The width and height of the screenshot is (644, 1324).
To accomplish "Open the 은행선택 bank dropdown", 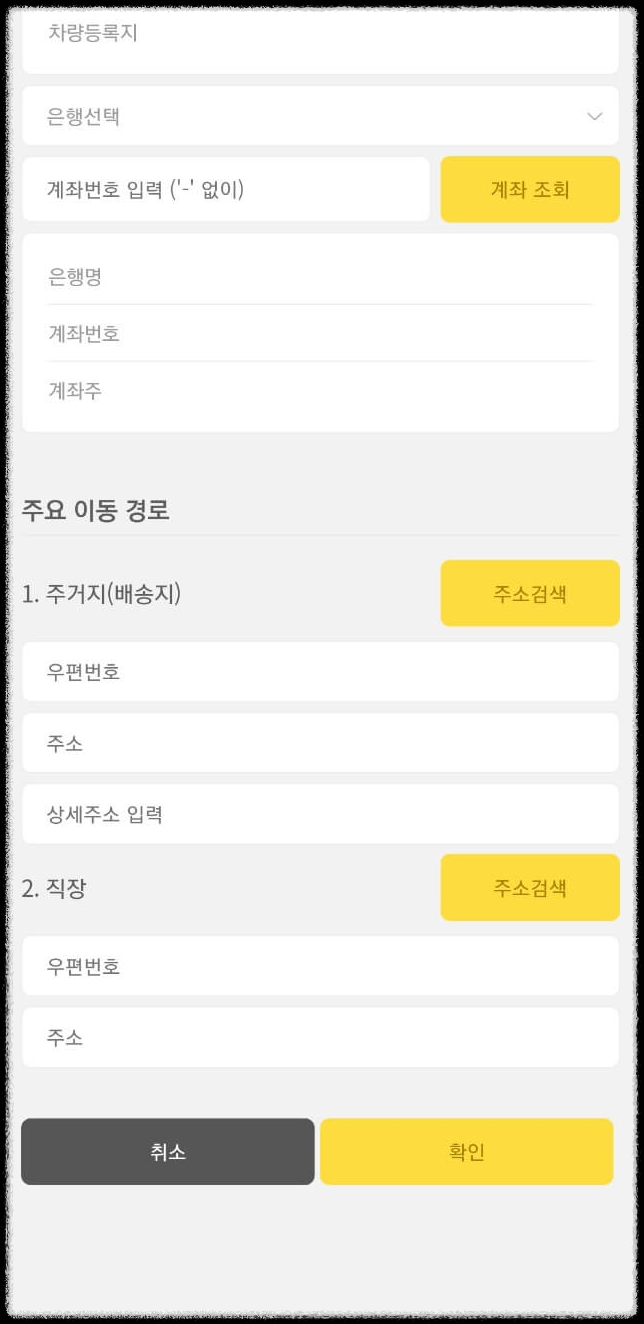I will pos(320,115).
